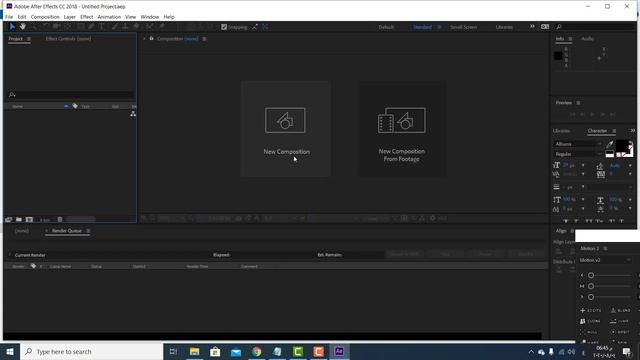Click the lock icon beside Composition tab
The image size is (640, 360).
(151, 38)
